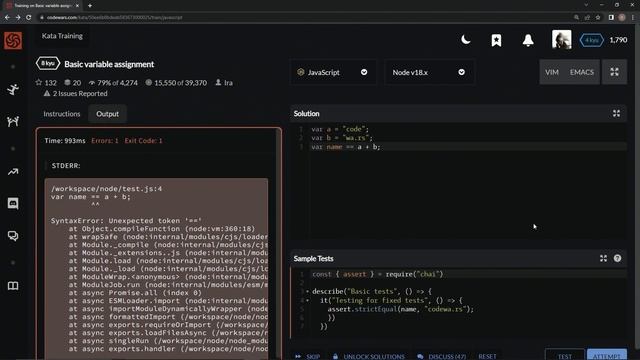Submit the solution with ATTEMPT
Image resolution: width=640 pixels, height=360 pixels.
coord(607,356)
